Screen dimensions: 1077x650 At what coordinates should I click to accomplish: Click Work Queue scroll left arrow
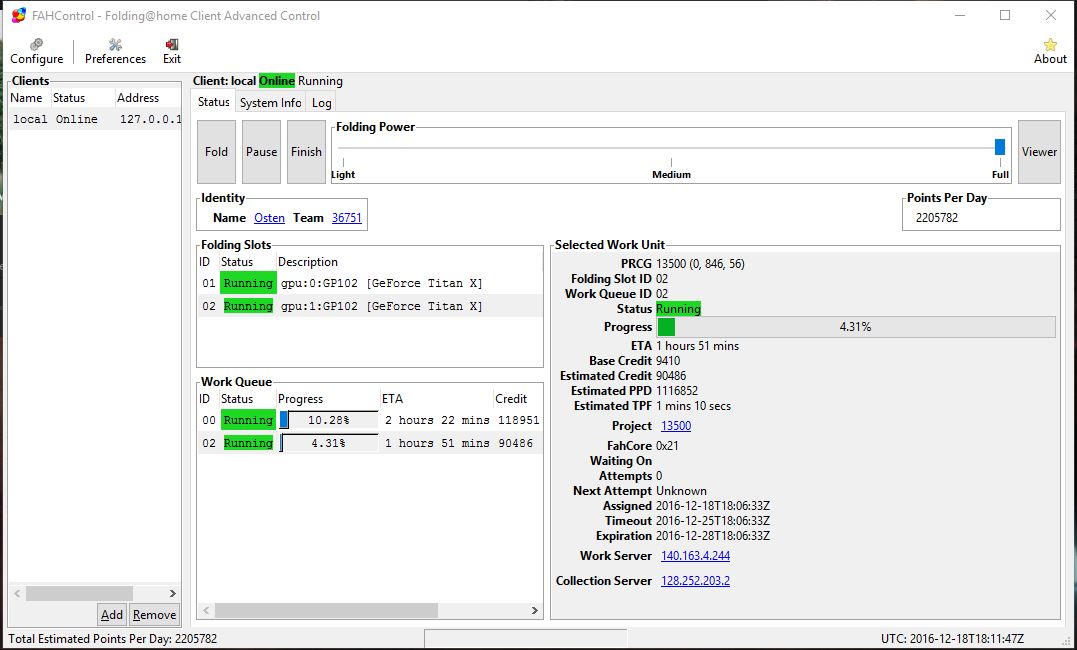206,610
